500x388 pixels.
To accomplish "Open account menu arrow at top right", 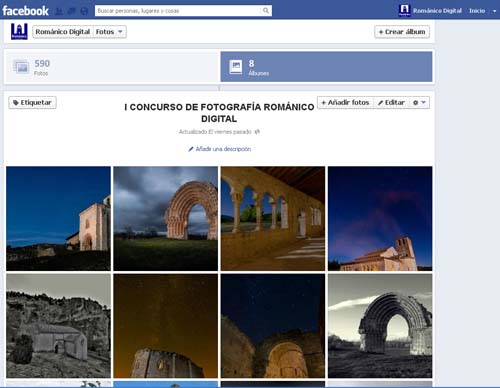I will pos(494,11).
